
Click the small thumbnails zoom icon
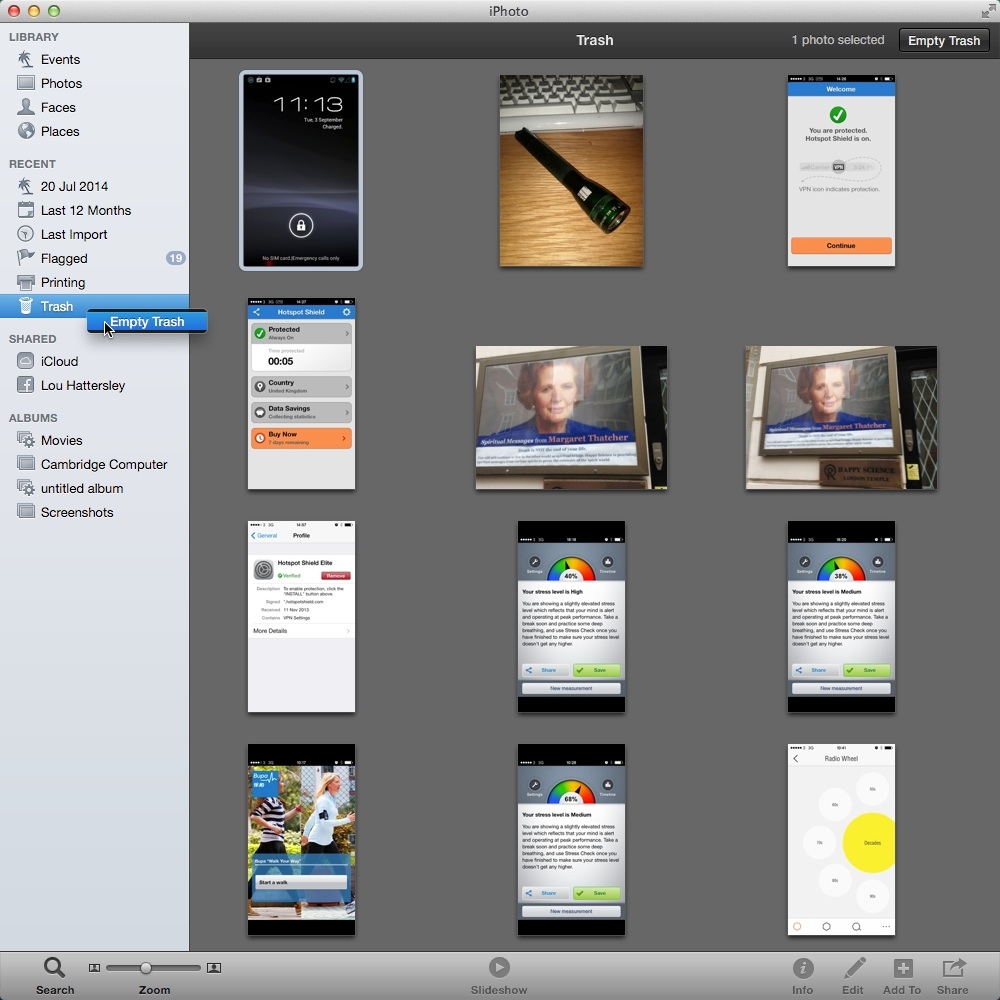click(x=94, y=968)
